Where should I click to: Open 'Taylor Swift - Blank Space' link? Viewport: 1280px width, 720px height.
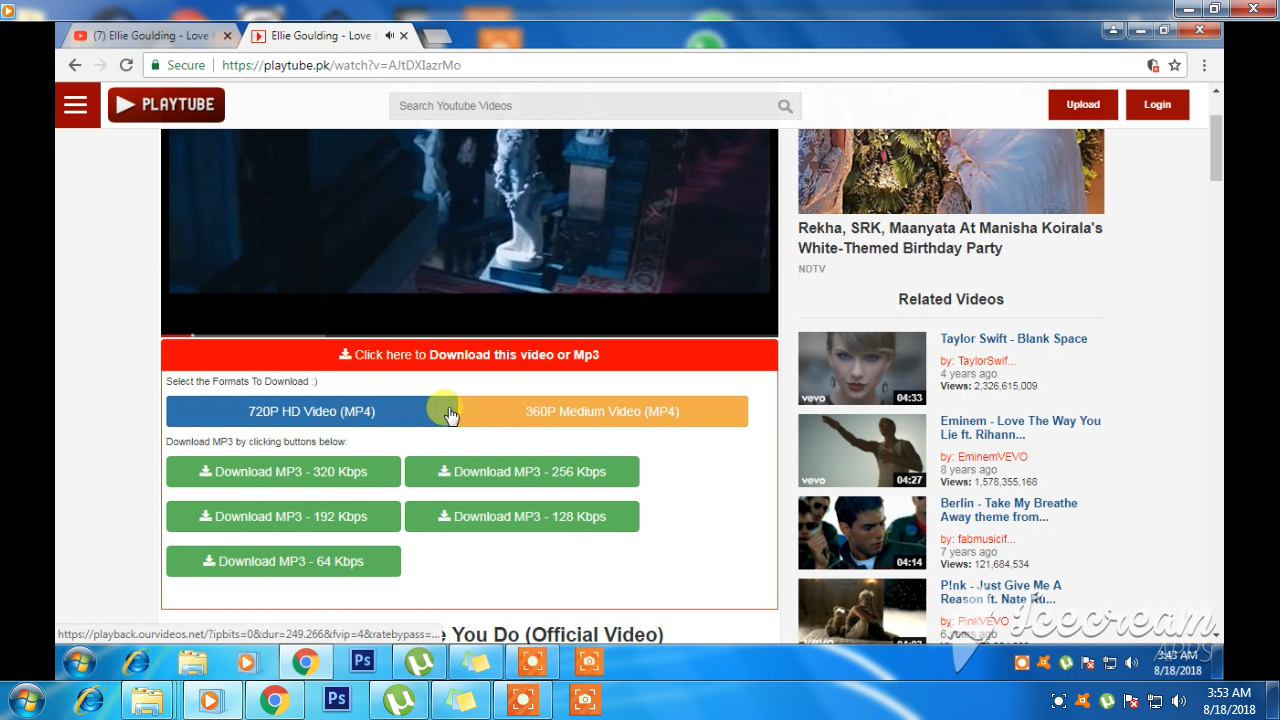tap(1013, 339)
